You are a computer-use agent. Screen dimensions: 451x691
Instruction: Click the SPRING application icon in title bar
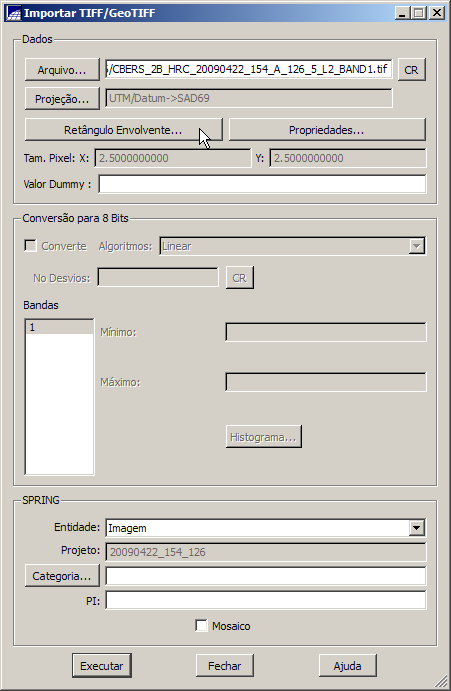14,13
